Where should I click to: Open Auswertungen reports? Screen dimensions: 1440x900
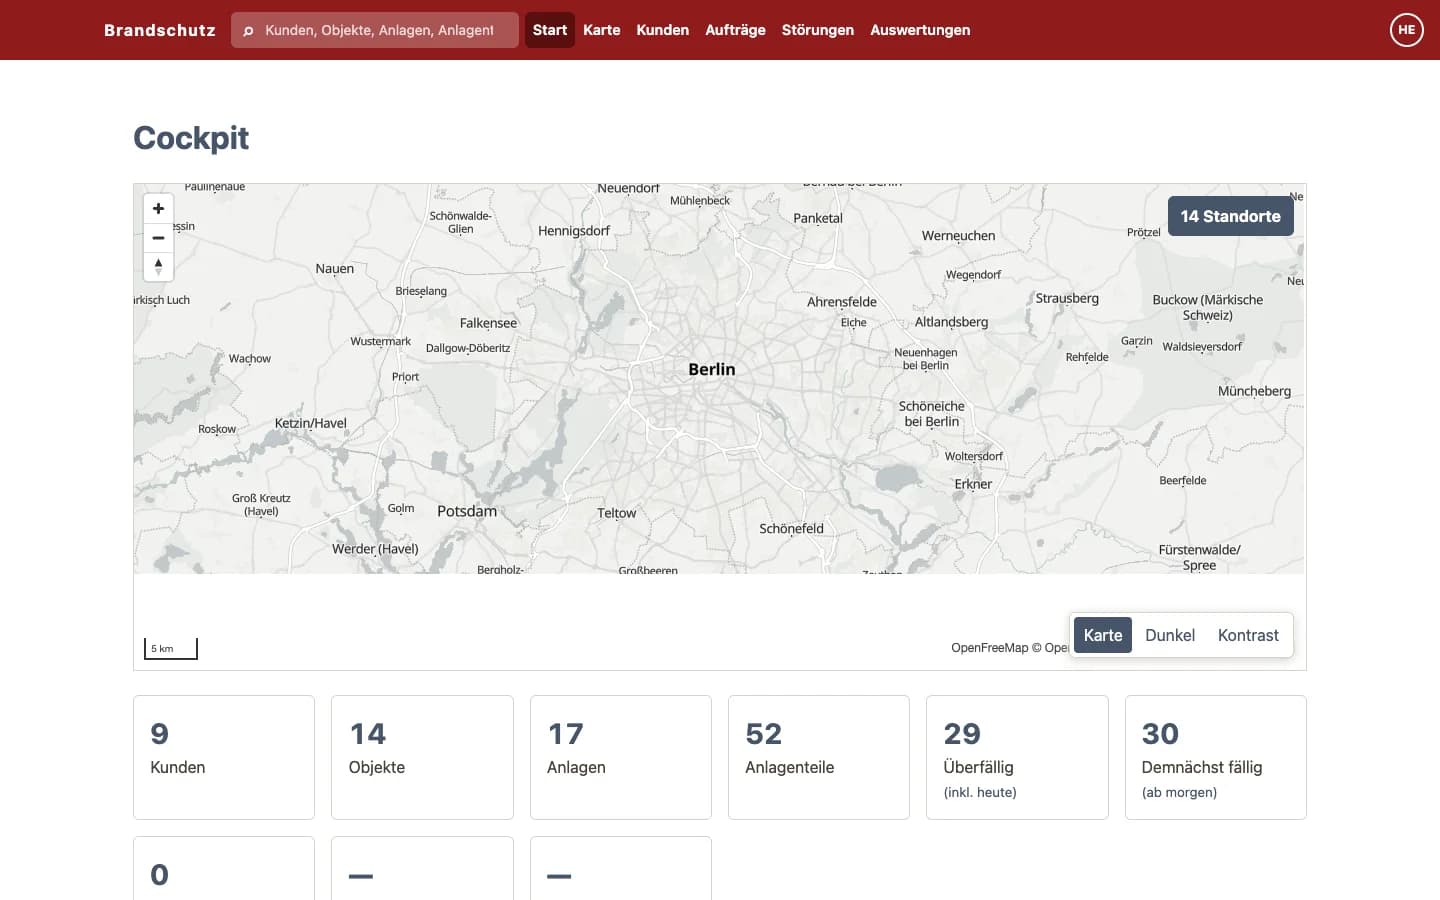[920, 30]
